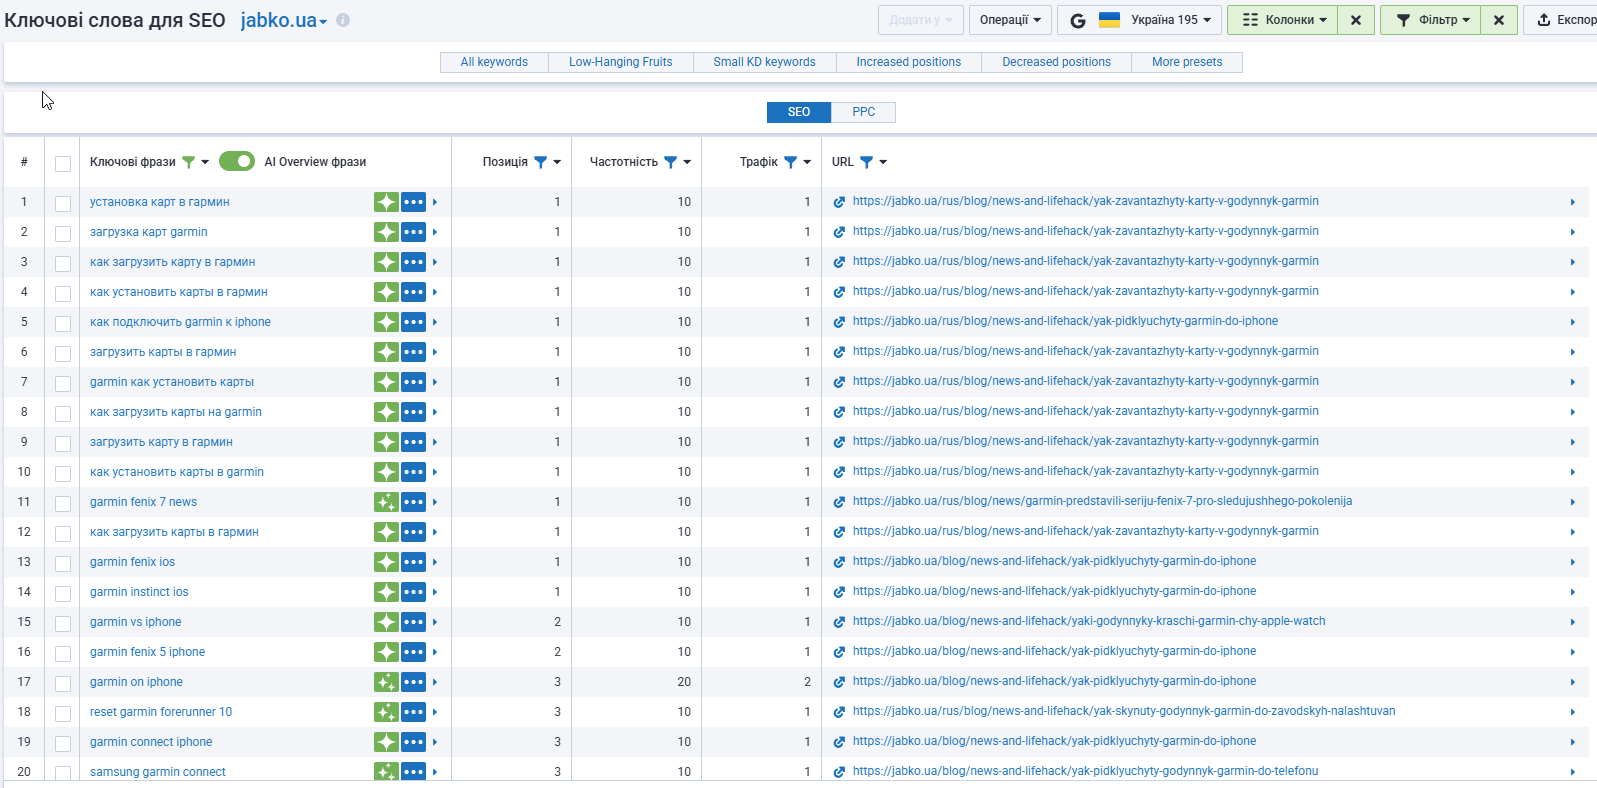Expand keyword arrow for 'загрузить карты в гармин'
The image size is (1597, 788).
tap(435, 352)
